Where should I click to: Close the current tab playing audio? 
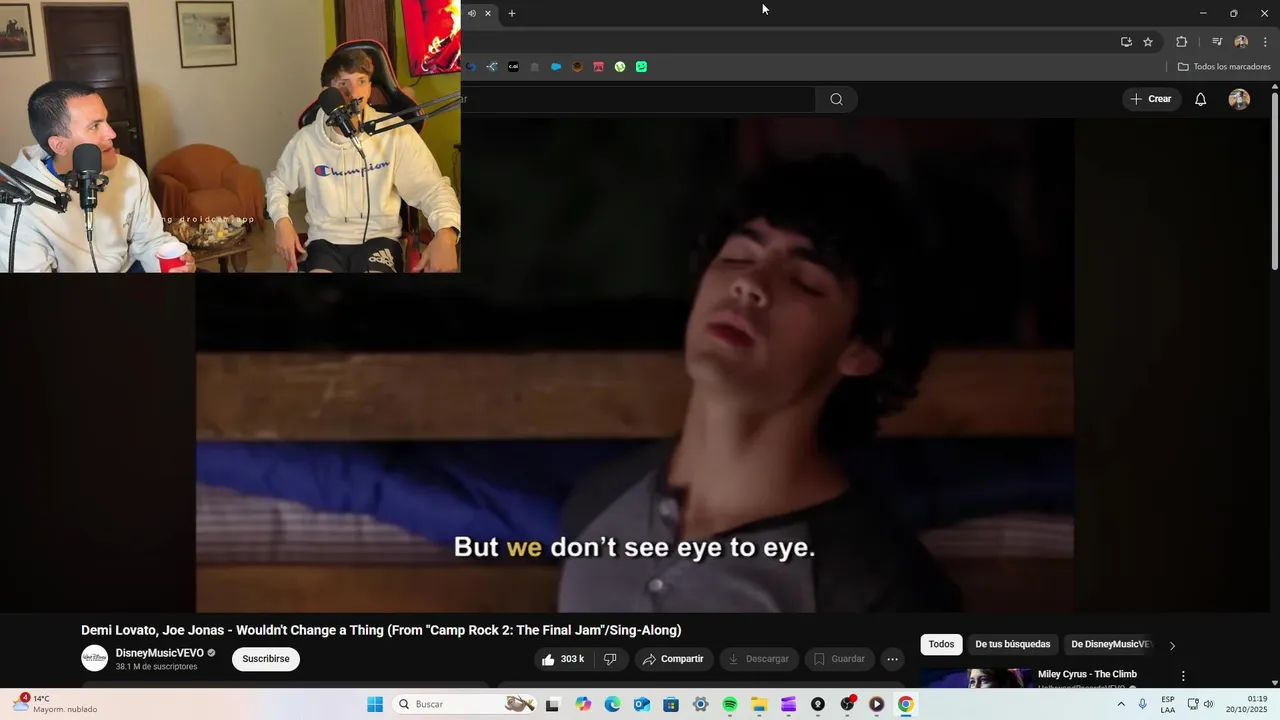click(x=488, y=13)
